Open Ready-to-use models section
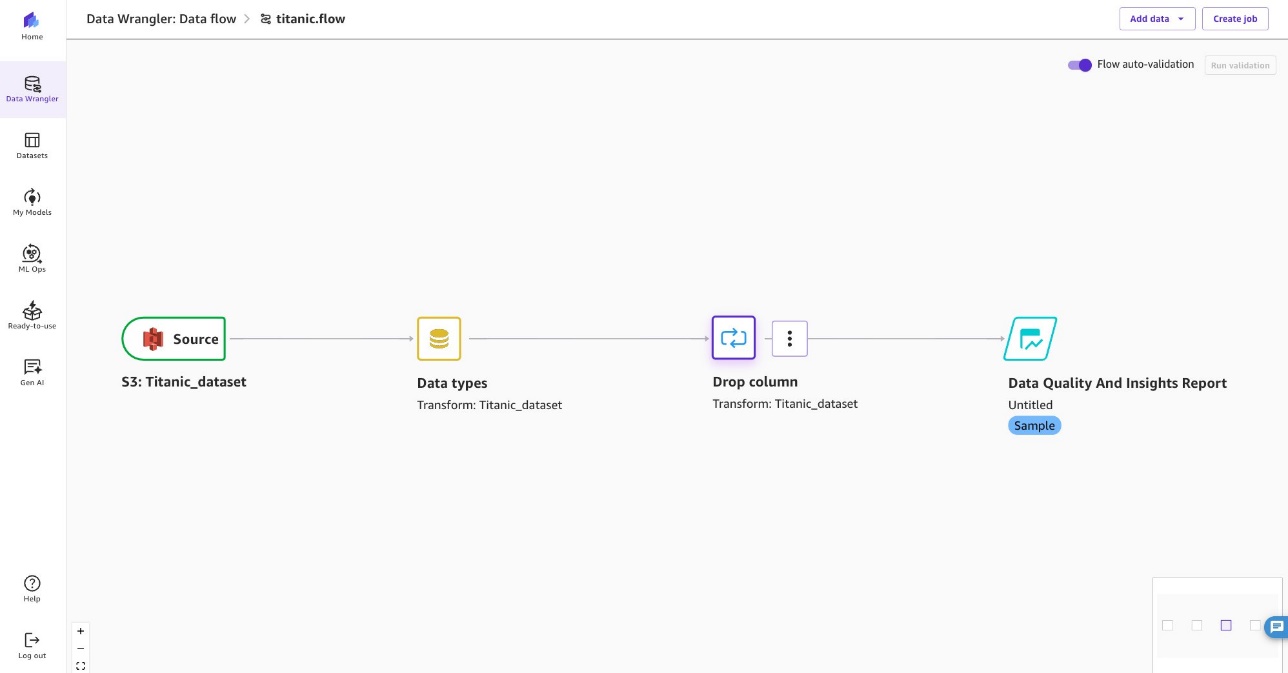The image size is (1288, 673). 32,316
